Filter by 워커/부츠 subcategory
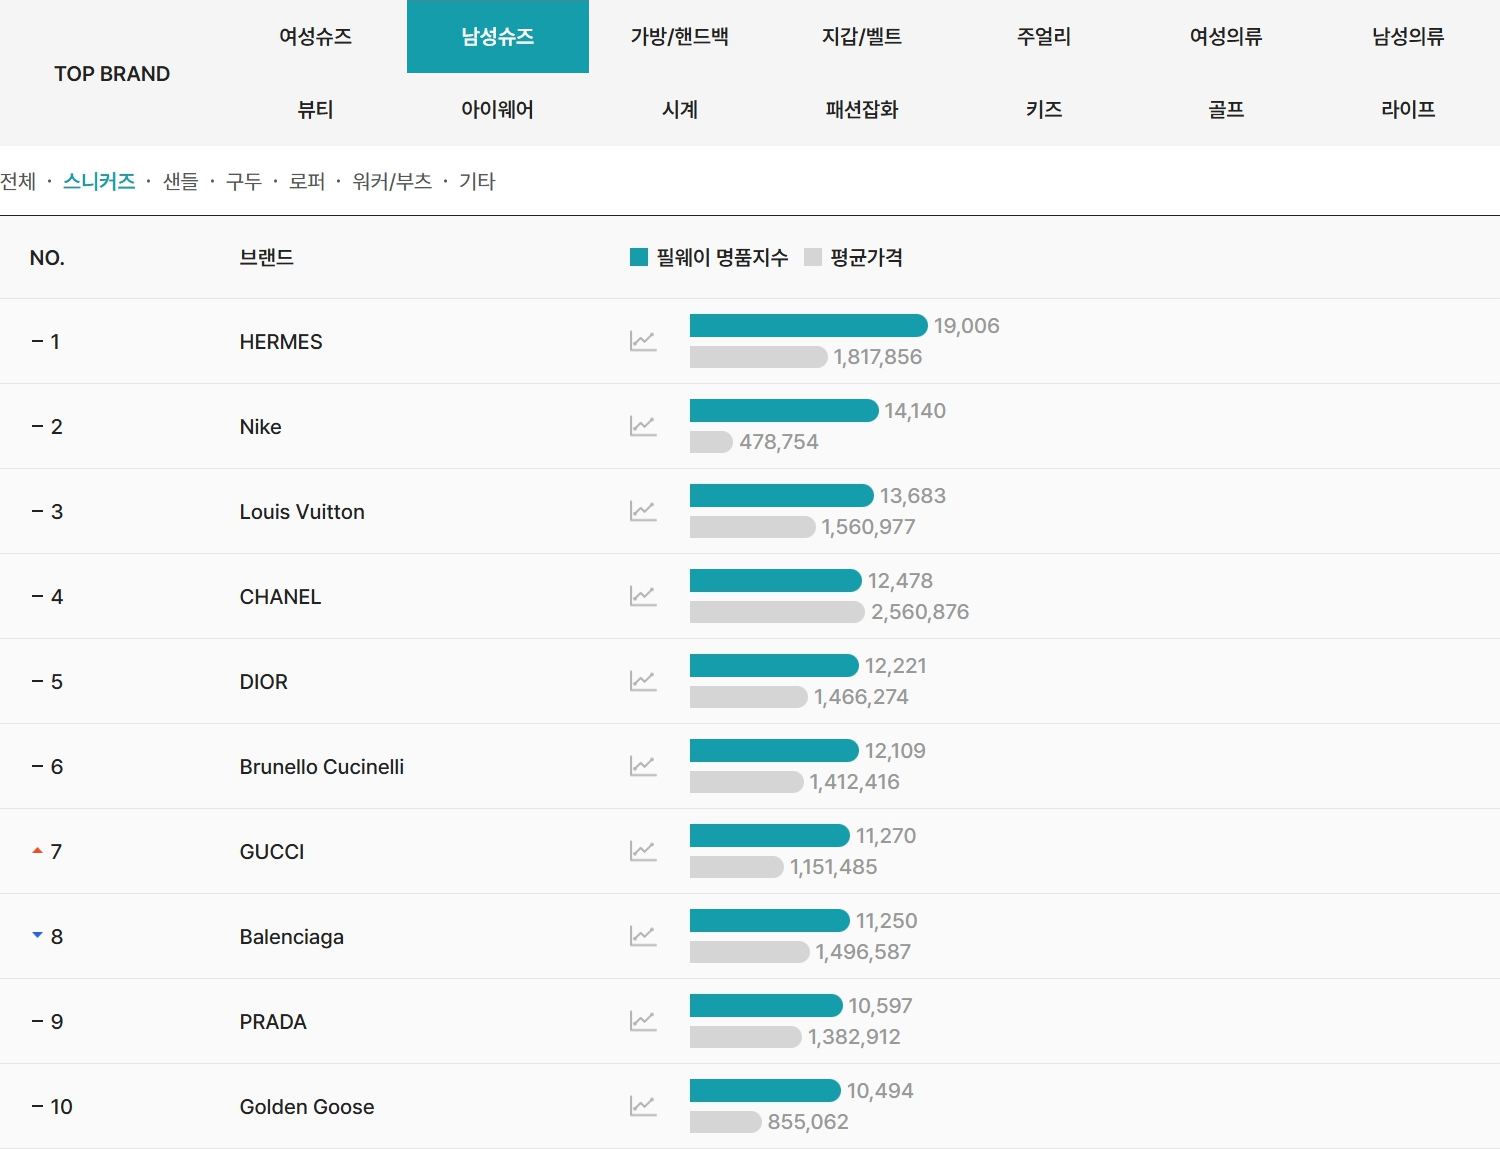1500x1149 pixels. tap(392, 182)
